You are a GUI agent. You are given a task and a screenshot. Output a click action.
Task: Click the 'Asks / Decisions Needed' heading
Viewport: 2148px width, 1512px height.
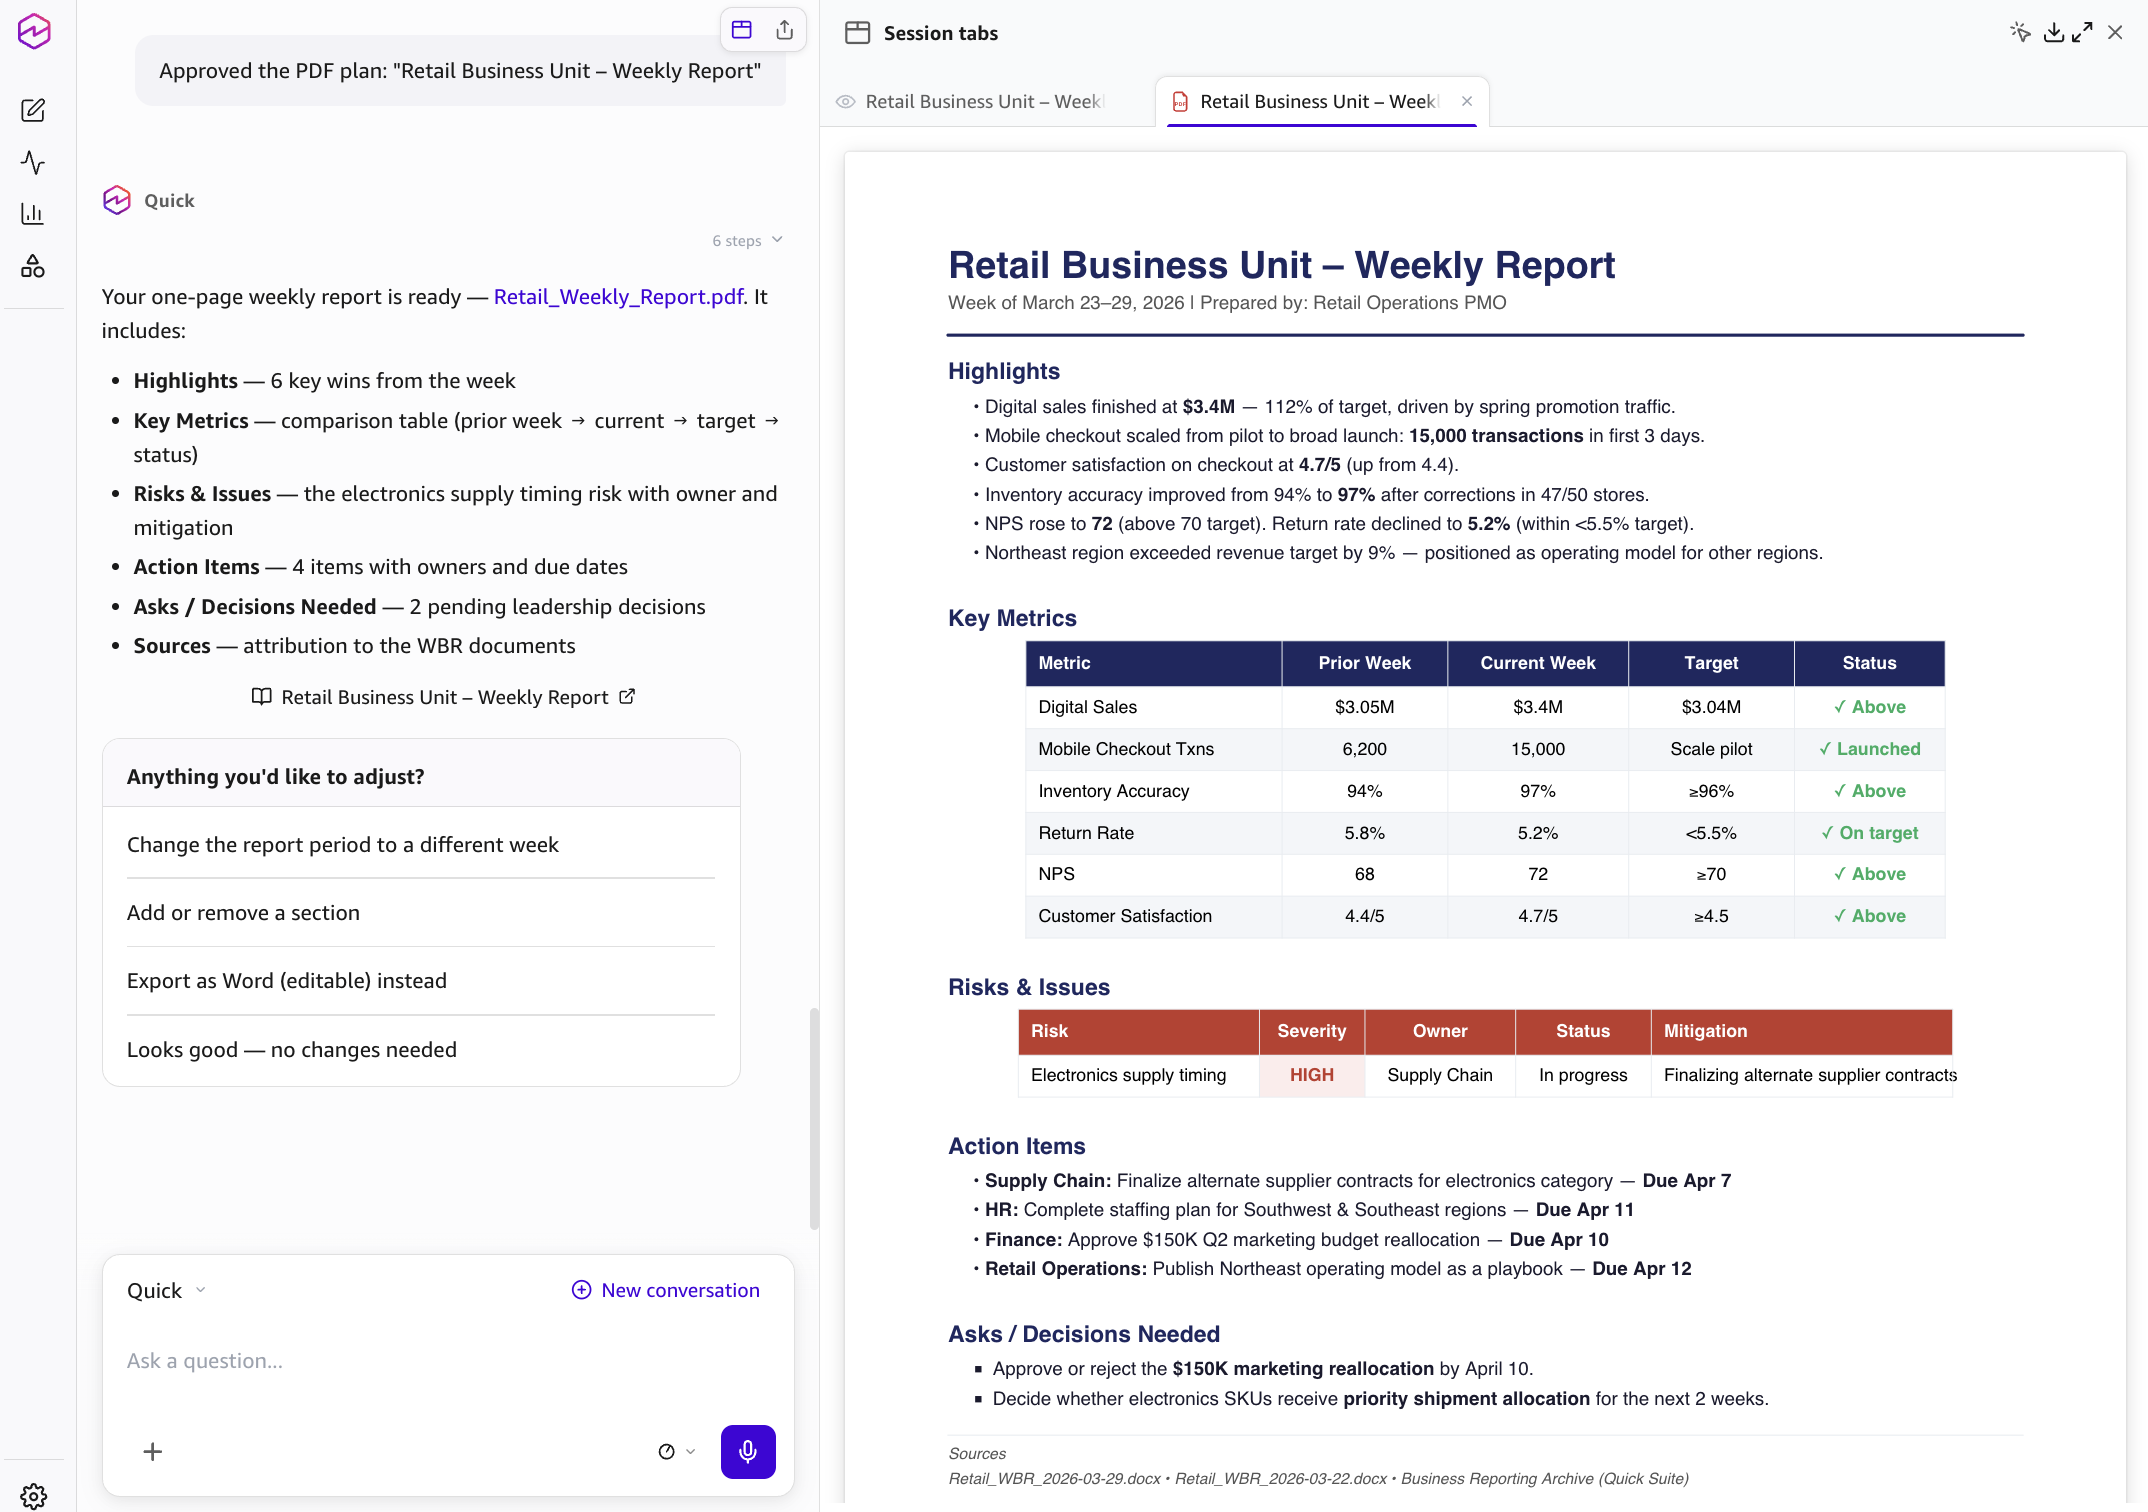pyautogui.click(x=1083, y=1334)
